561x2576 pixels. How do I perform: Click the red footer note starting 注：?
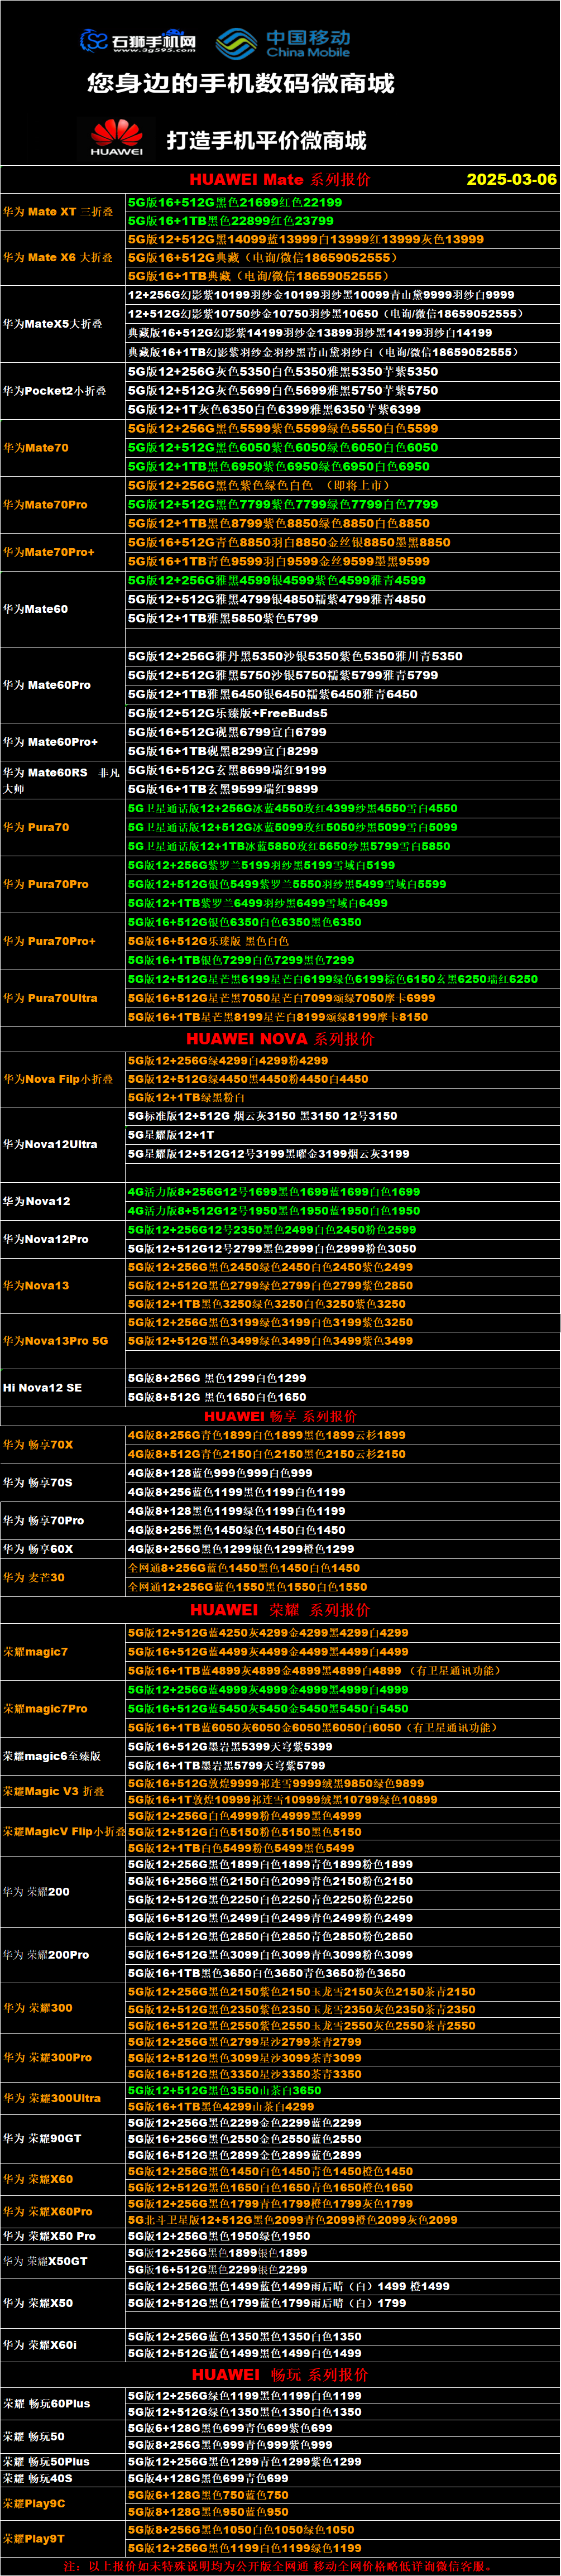click(280, 2566)
